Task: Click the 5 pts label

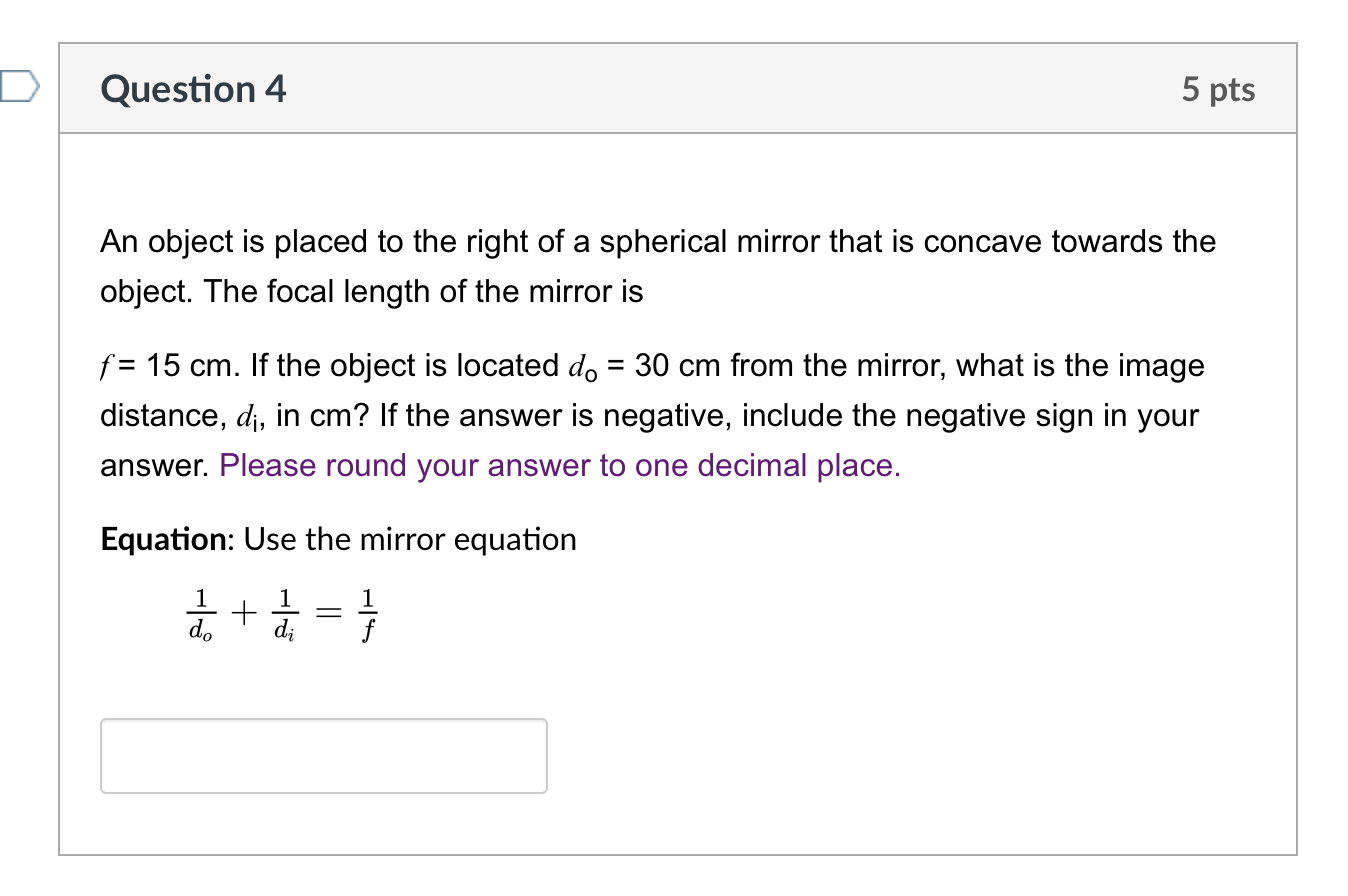Action: [x=1219, y=89]
